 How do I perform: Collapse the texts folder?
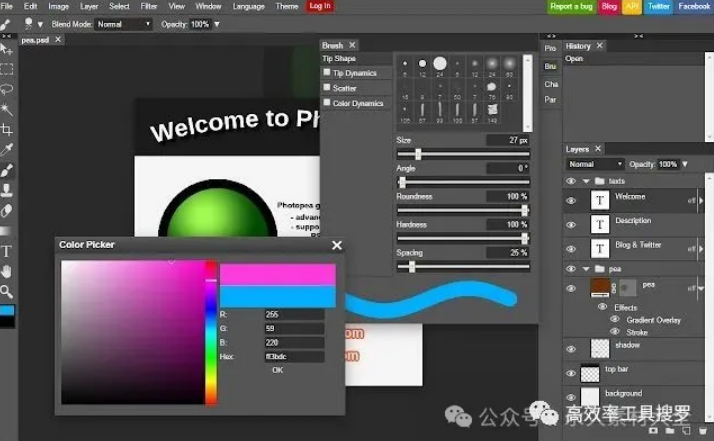(x=586, y=181)
